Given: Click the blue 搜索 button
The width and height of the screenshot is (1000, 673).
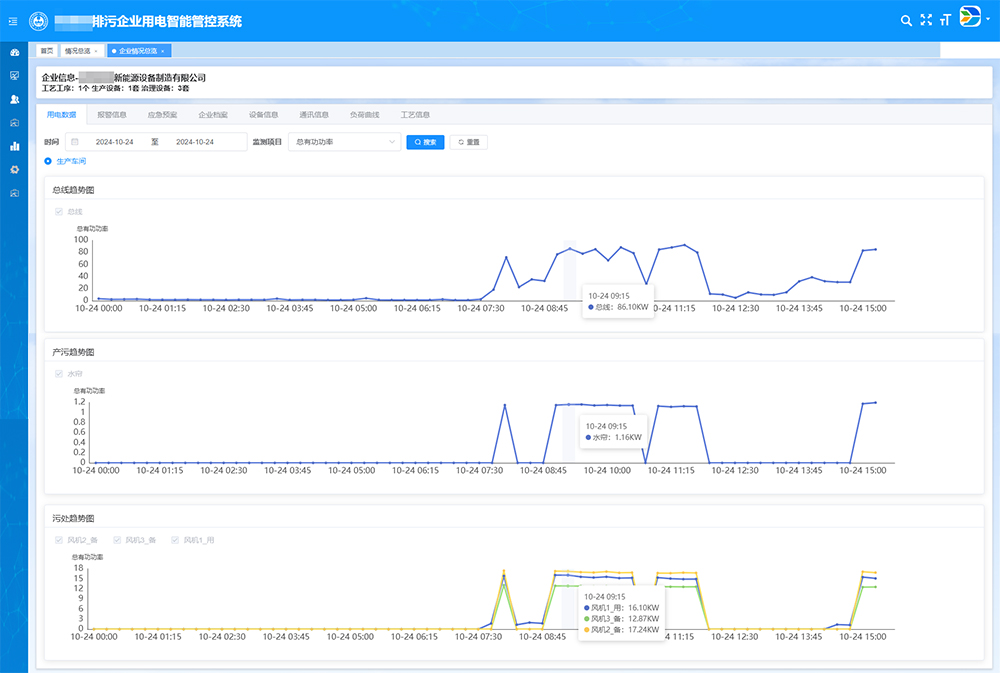Looking at the screenshot, I should coord(425,142).
